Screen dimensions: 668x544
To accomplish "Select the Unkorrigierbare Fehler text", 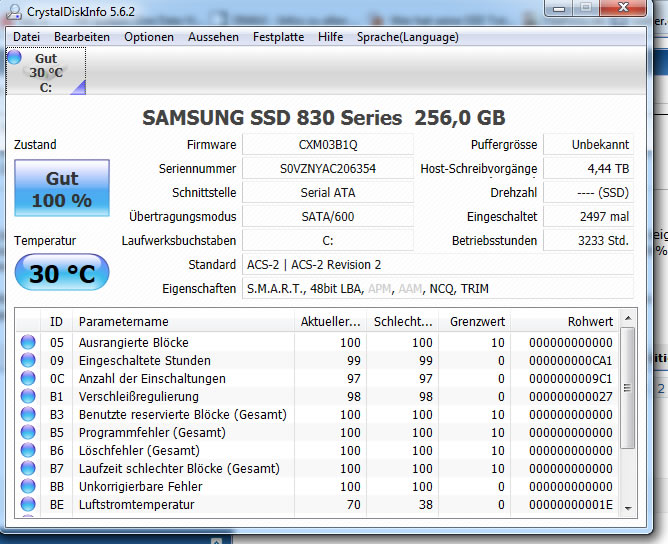I will tap(141, 486).
